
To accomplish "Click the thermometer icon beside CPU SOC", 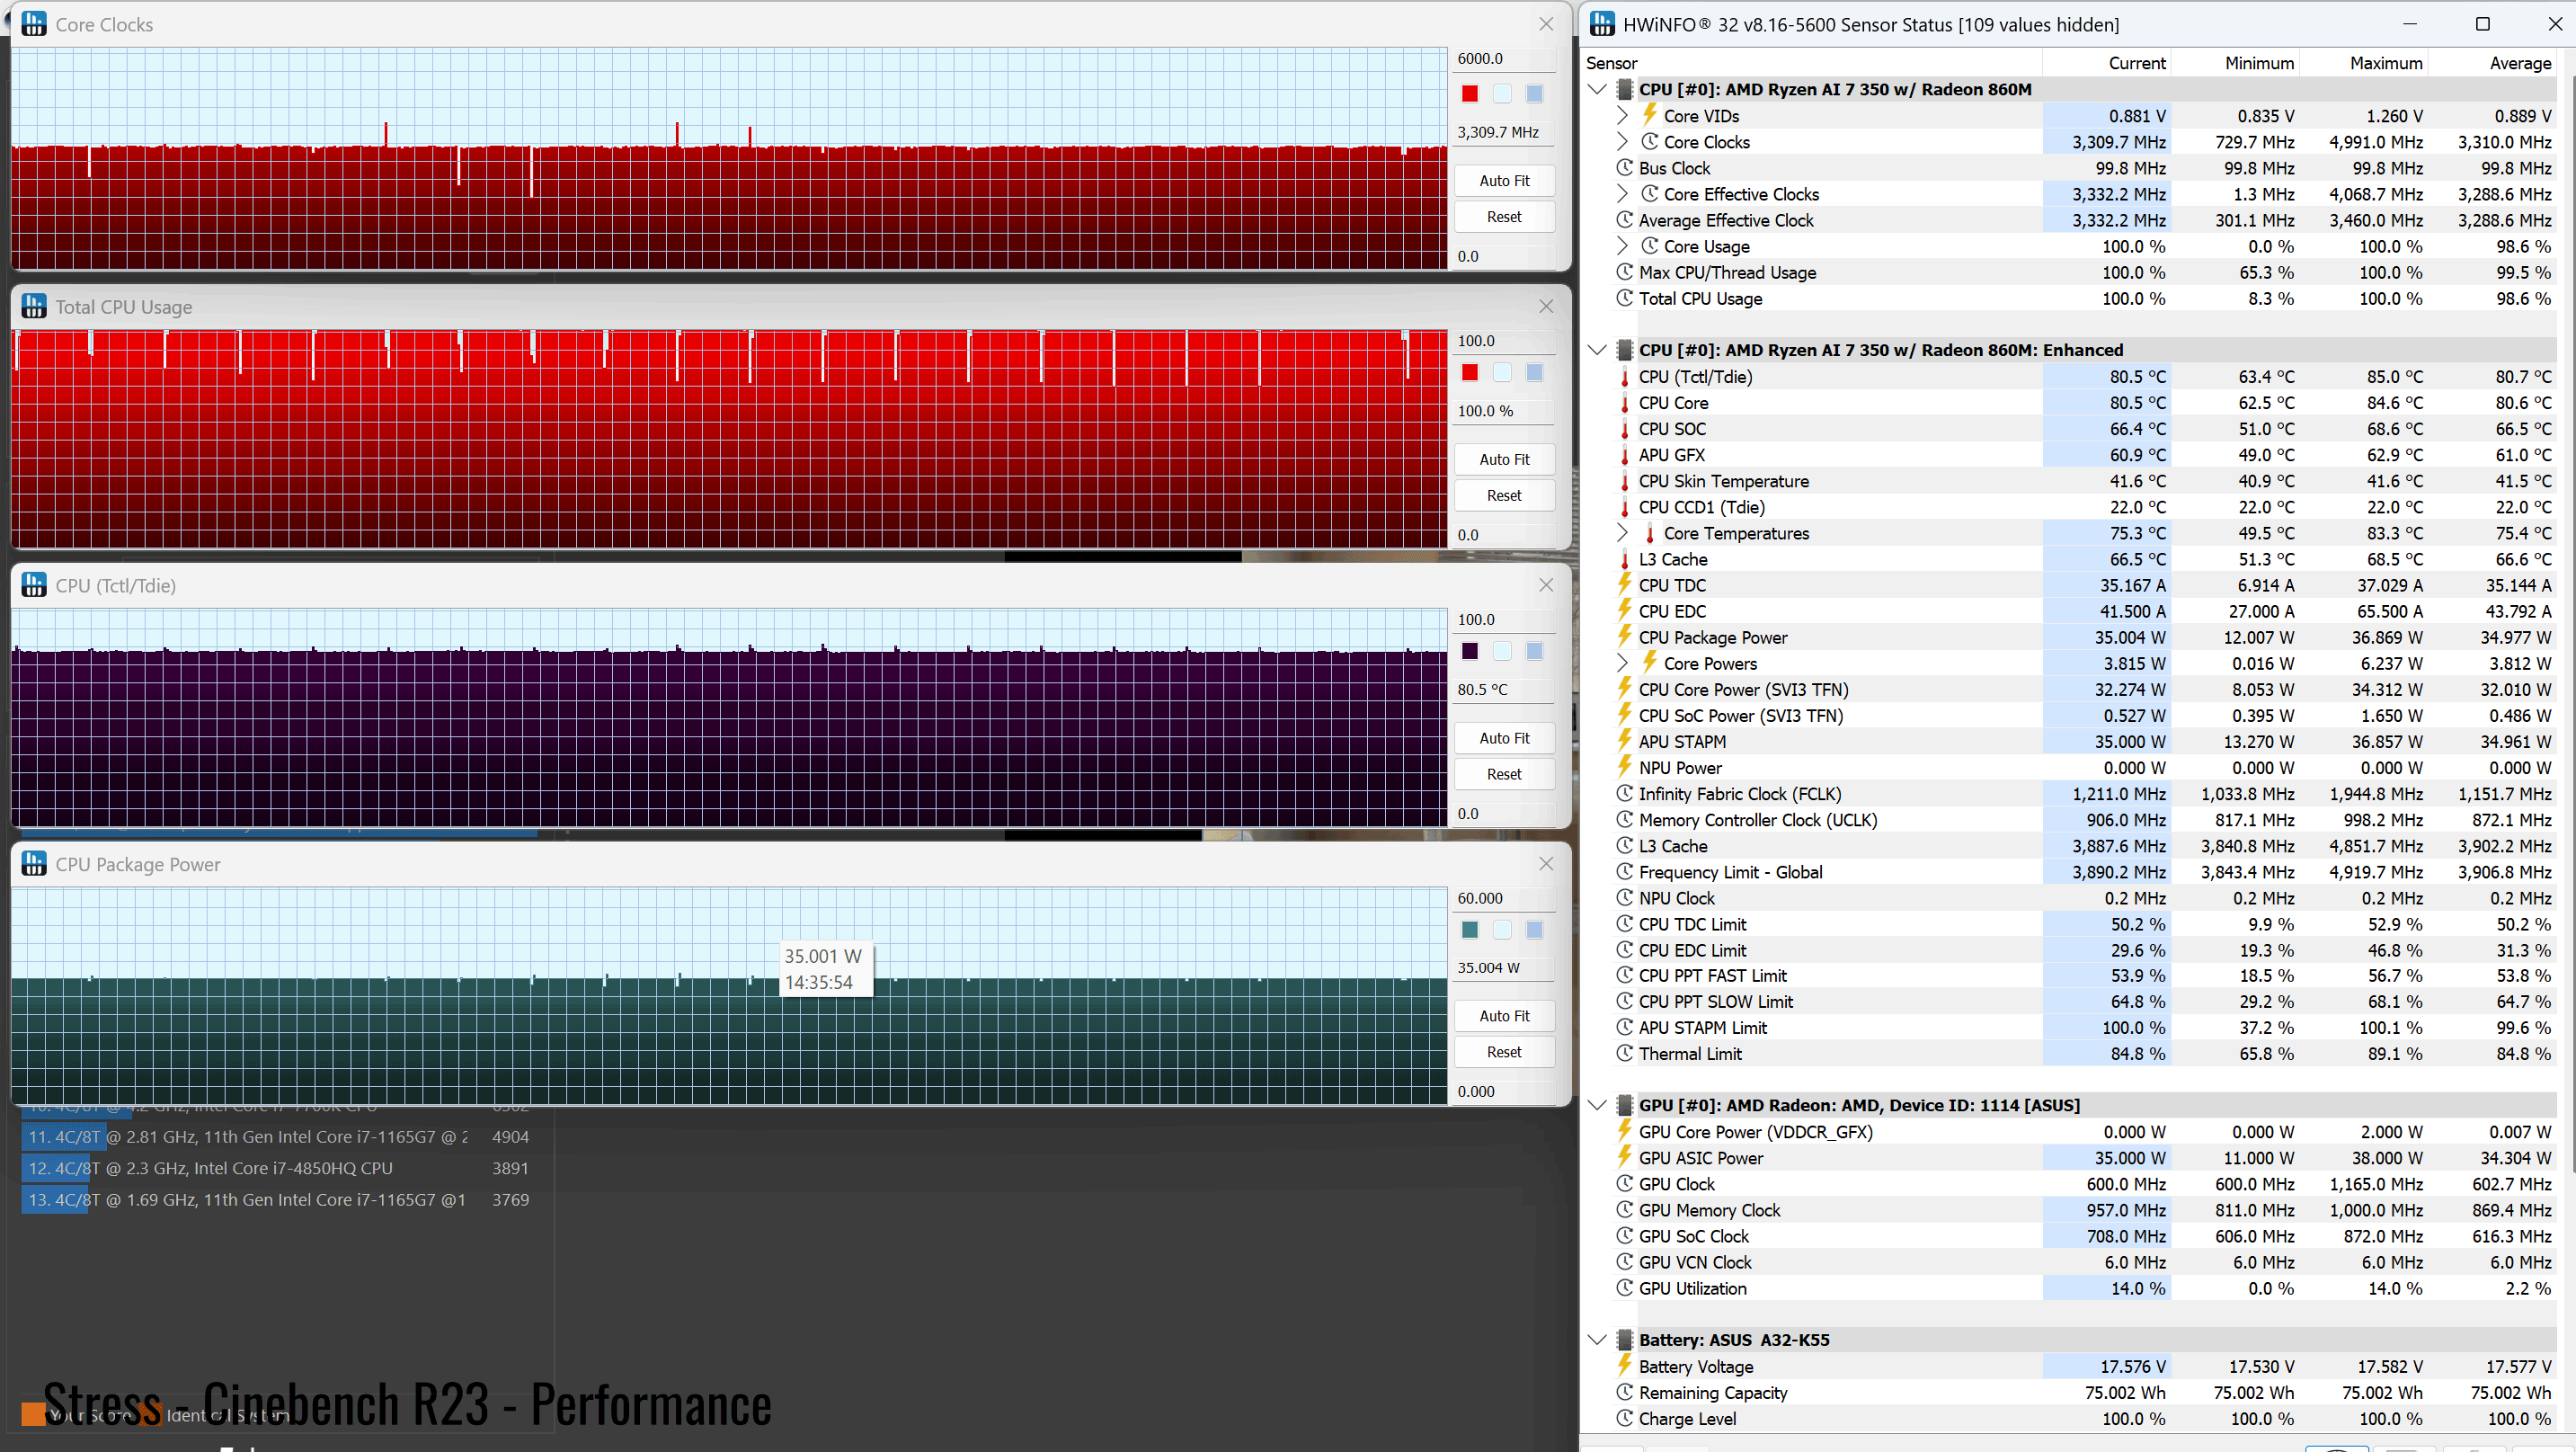I will click(1624, 429).
